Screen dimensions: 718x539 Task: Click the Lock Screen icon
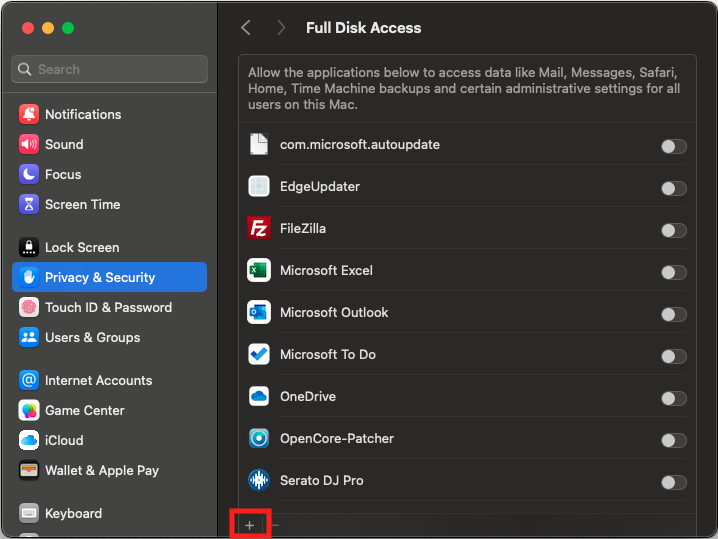click(29, 247)
